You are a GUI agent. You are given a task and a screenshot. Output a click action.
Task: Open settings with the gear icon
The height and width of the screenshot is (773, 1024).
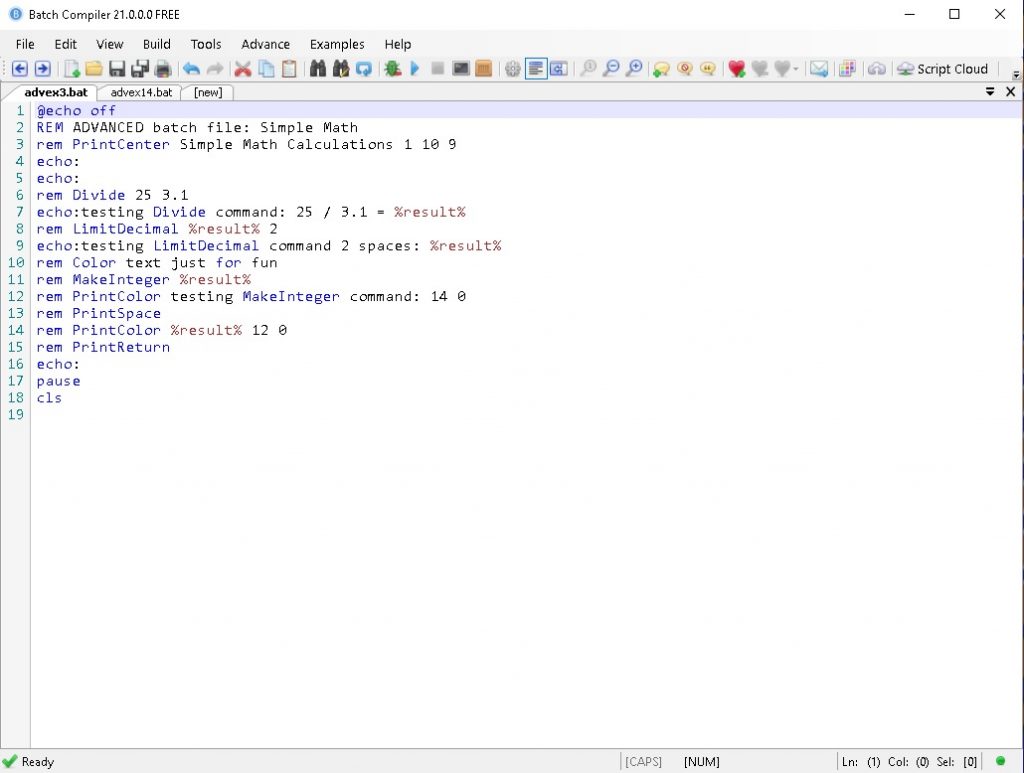click(x=513, y=69)
